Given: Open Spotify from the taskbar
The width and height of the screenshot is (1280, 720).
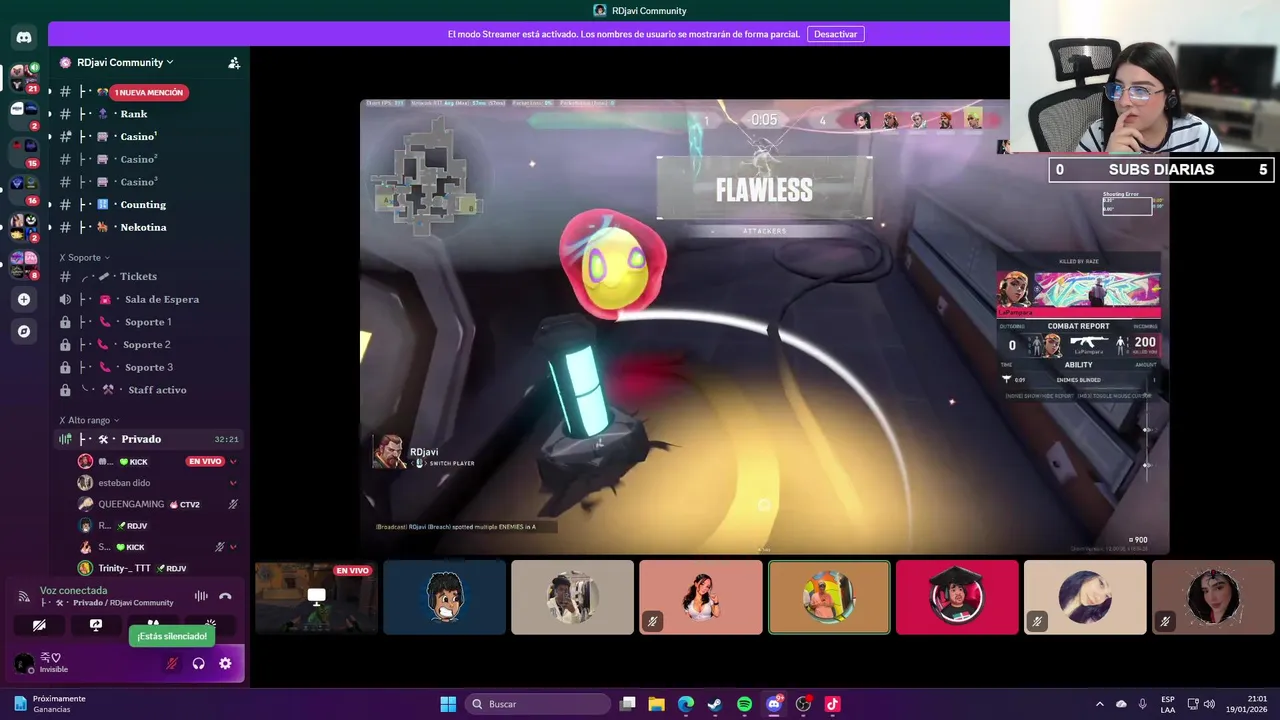Looking at the screenshot, I should pos(744,704).
